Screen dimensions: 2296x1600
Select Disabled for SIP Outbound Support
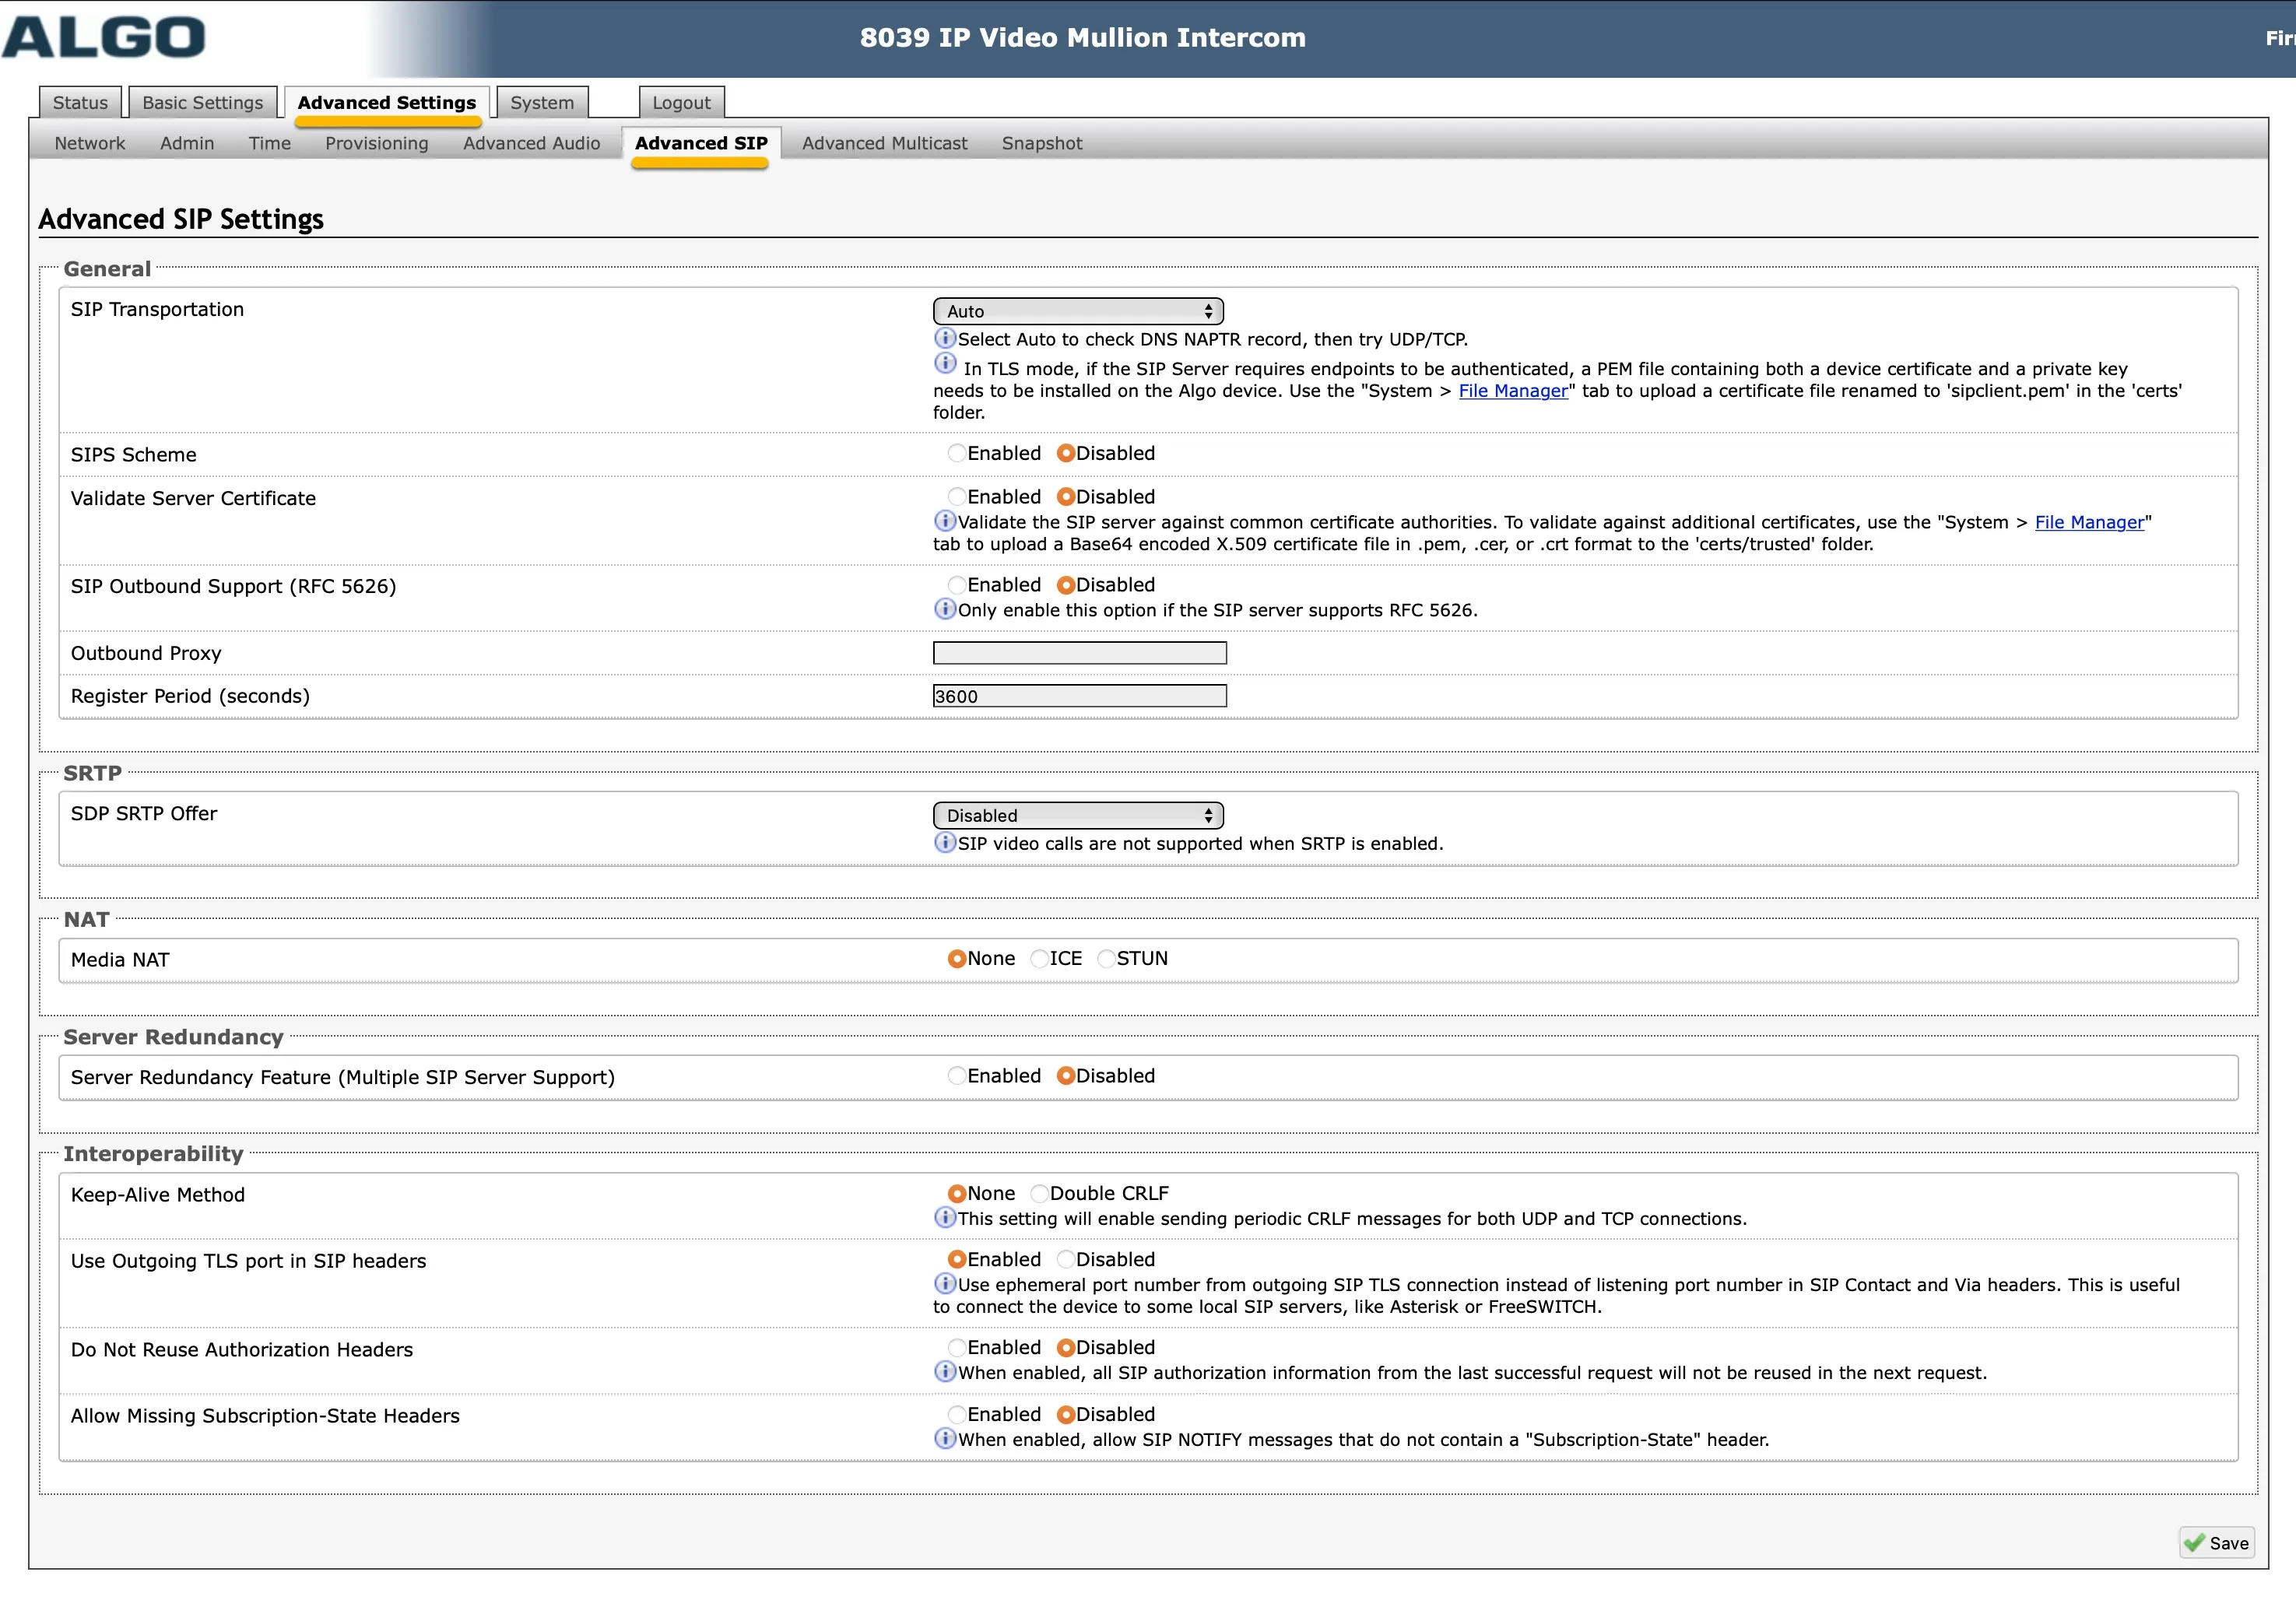[1065, 585]
